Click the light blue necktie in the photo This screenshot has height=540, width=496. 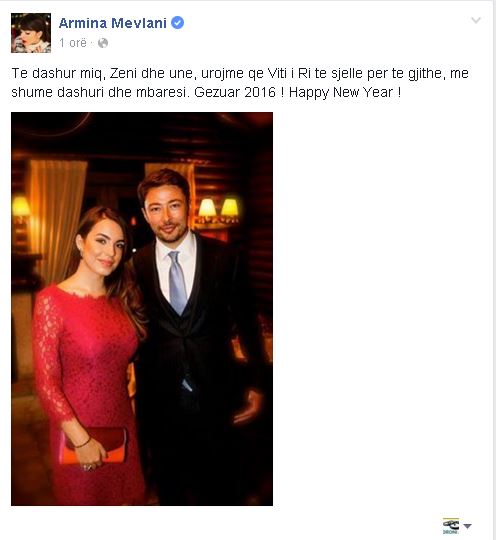tap(177, 282)
